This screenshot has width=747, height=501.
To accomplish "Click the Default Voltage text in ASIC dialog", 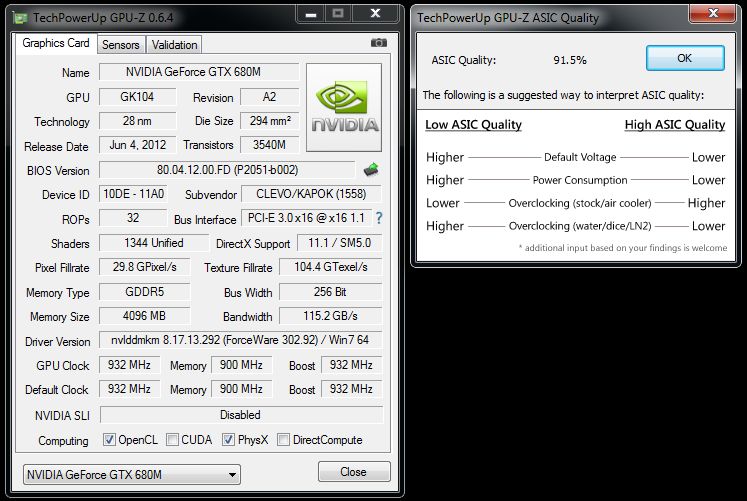I will [x=580, y=157].
